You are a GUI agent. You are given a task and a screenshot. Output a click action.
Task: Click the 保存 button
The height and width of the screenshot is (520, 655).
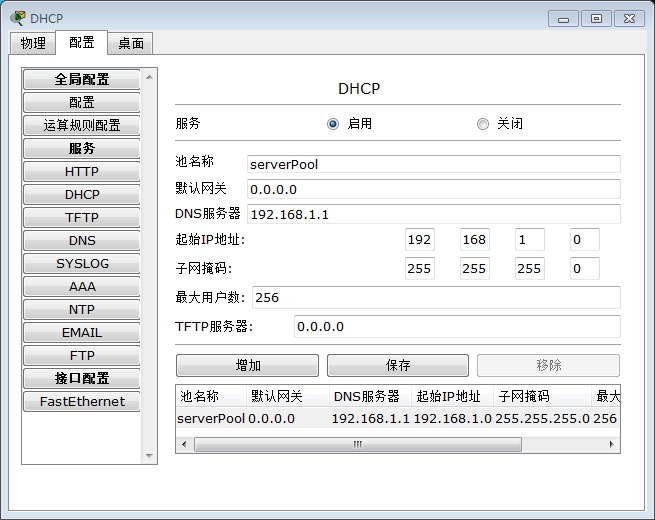[x=398, y=365]
